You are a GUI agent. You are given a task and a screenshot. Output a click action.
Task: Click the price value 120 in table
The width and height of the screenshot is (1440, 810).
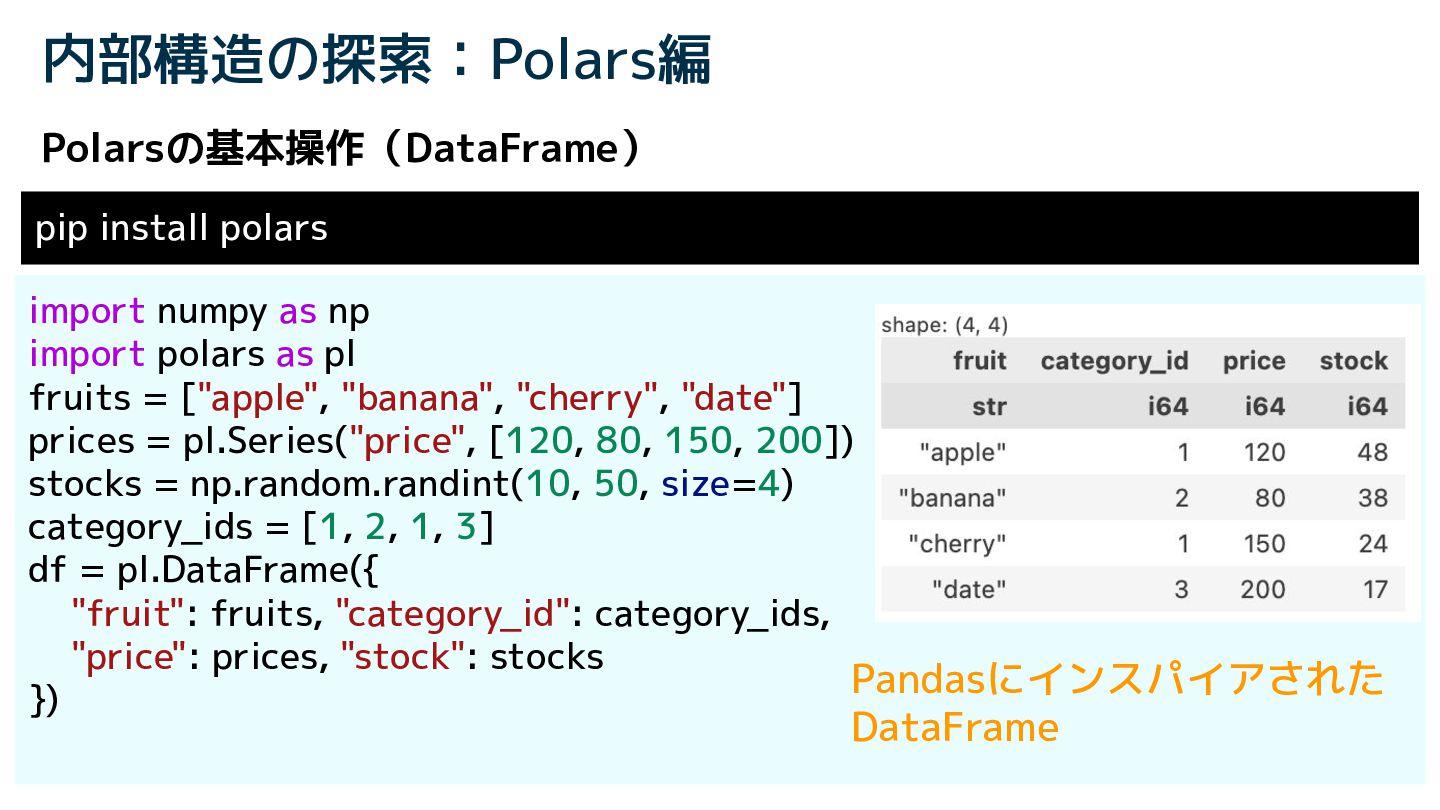[x=1263, y=453]
